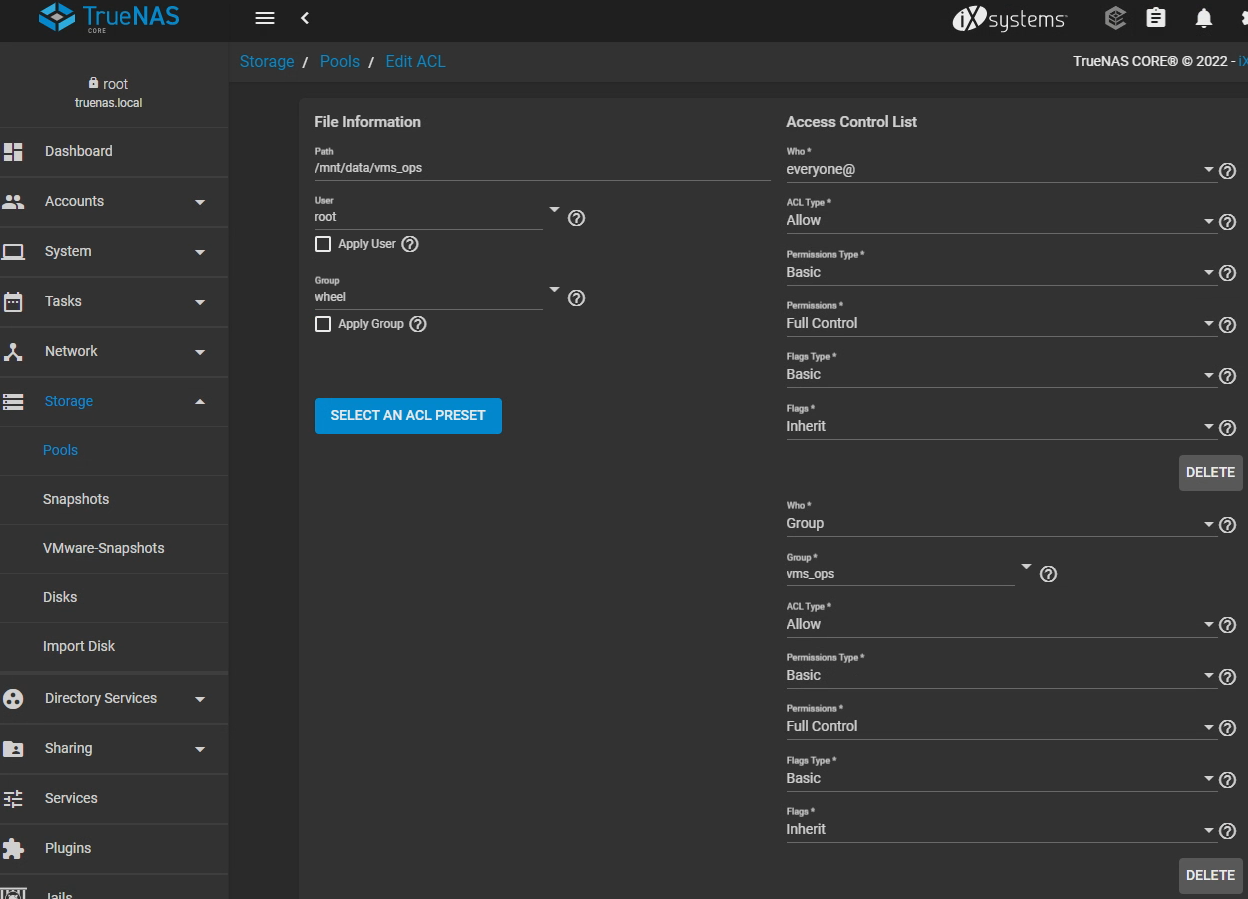Open help for everyone@ Who field
1248x899 pixels.
tap(1227, 171)
